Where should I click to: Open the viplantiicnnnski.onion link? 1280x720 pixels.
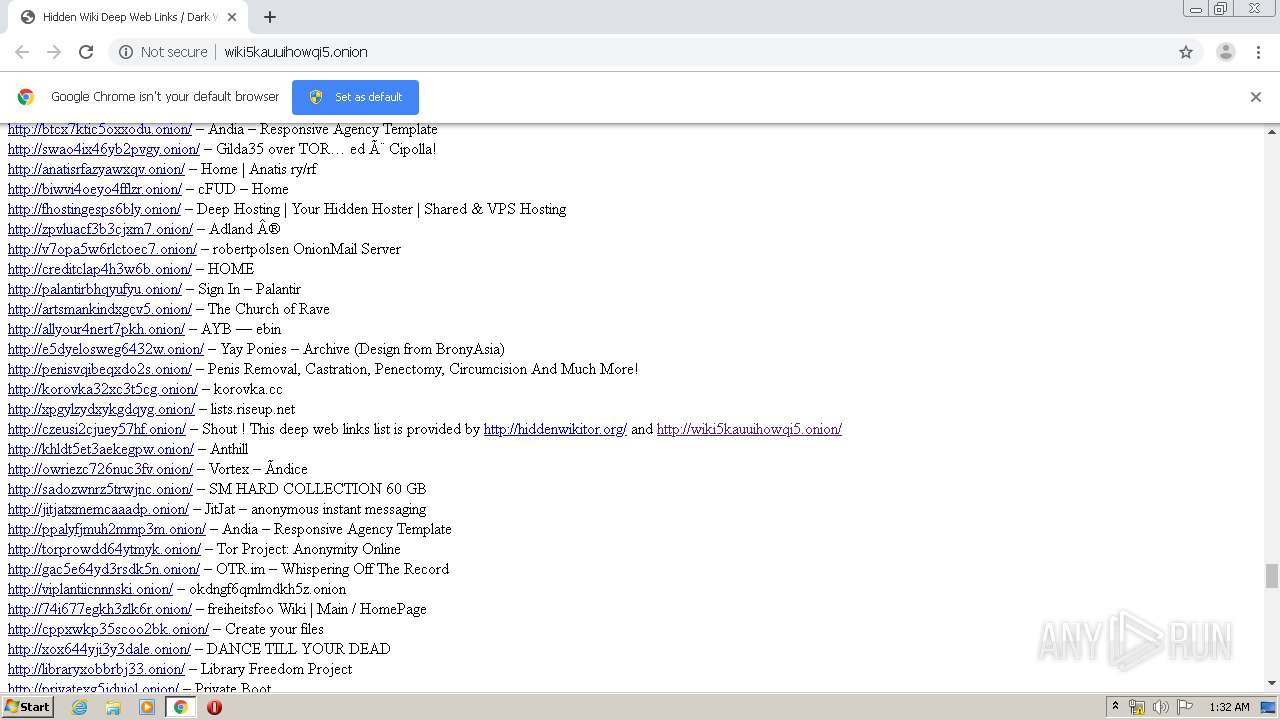(90, 589)
